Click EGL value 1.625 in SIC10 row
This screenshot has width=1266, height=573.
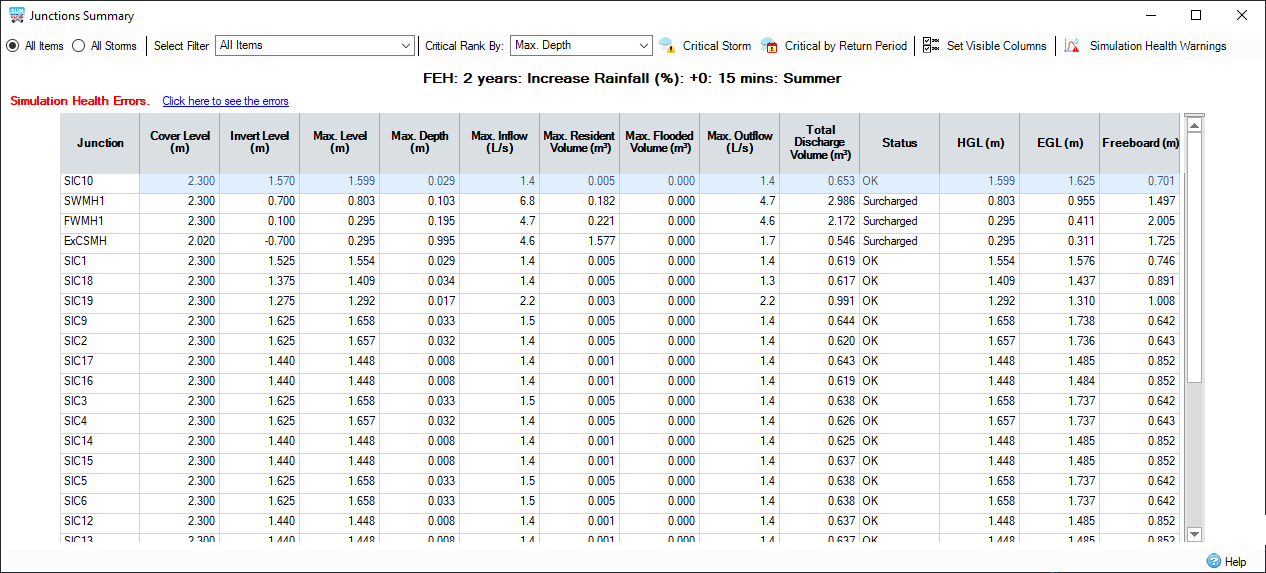1060,181
